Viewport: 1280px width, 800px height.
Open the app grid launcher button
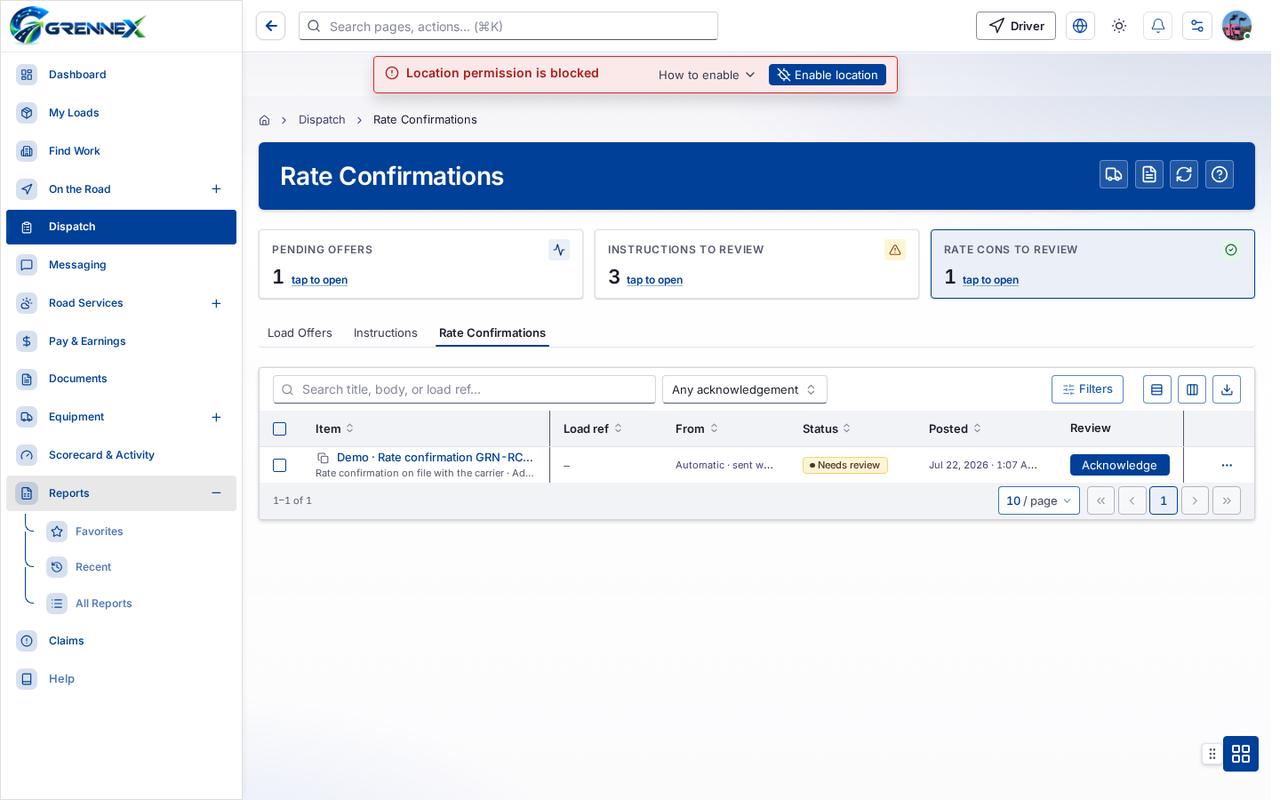click(x=1241, y=753)
